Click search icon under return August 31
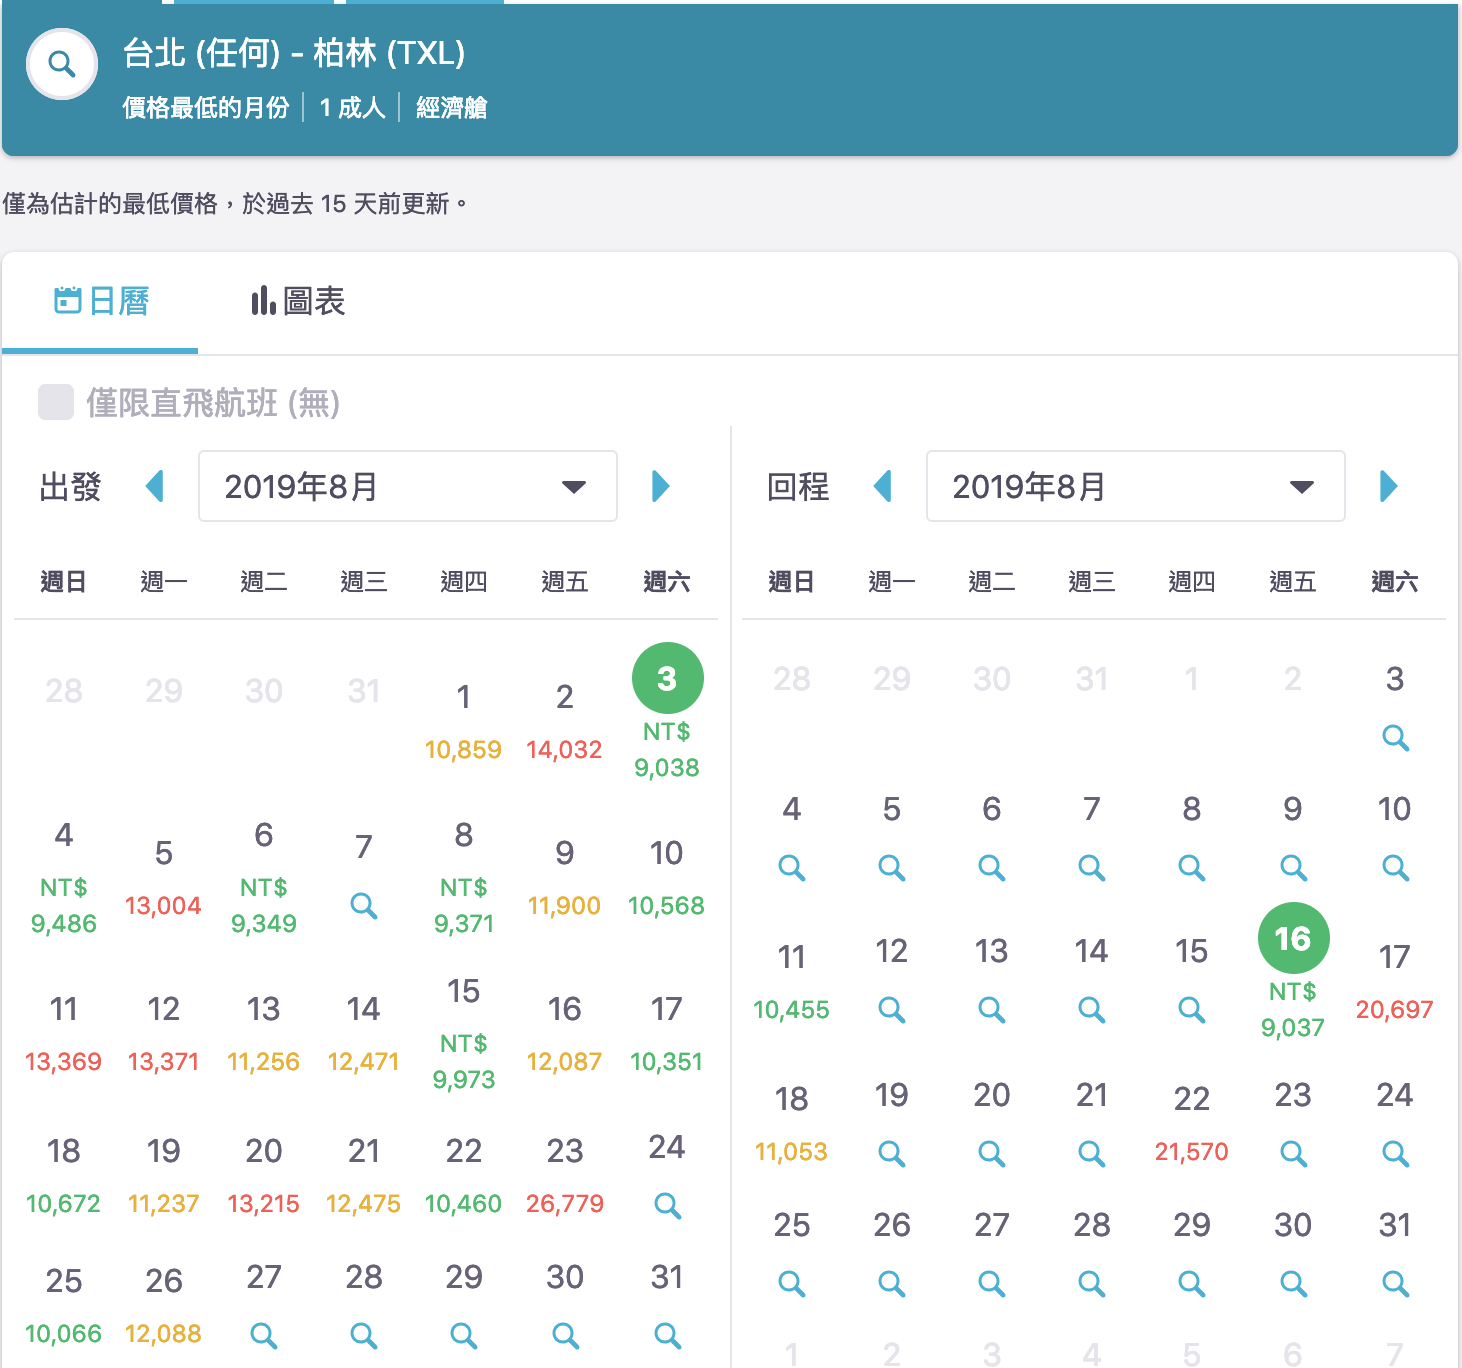 coord(1395,1283)
